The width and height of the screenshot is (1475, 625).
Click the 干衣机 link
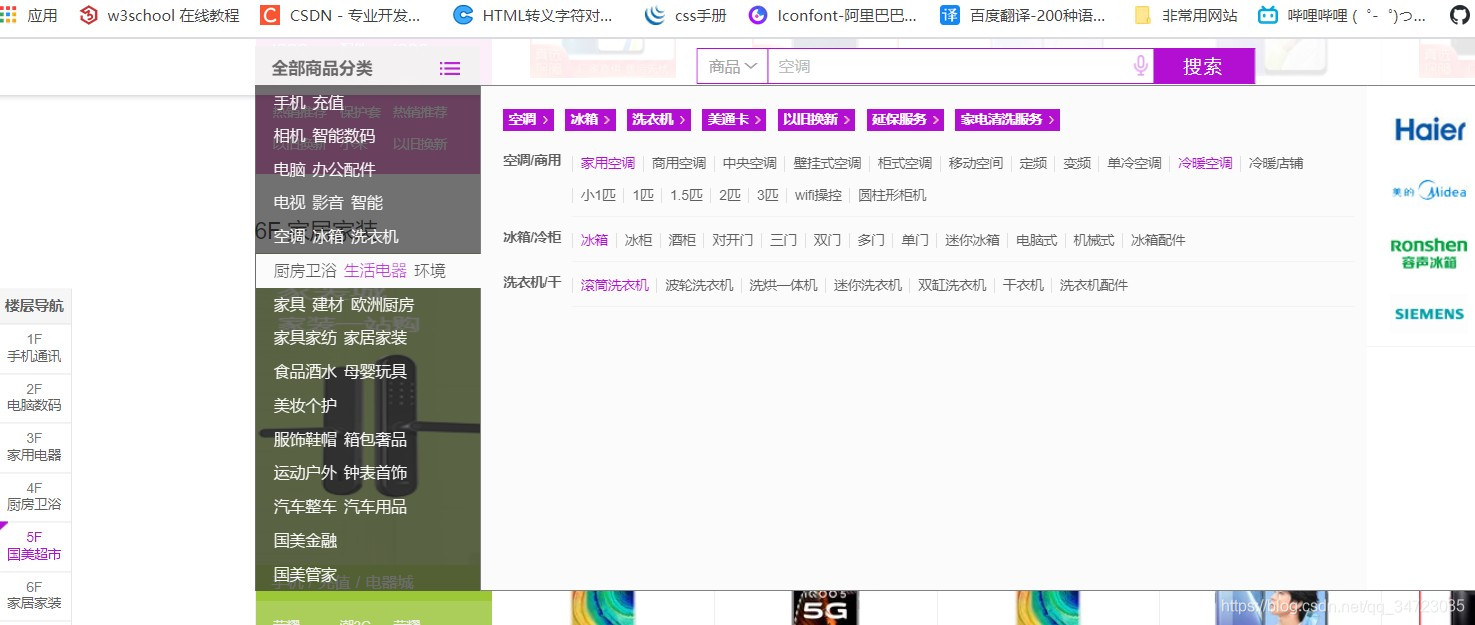(x=1023, y=285)
